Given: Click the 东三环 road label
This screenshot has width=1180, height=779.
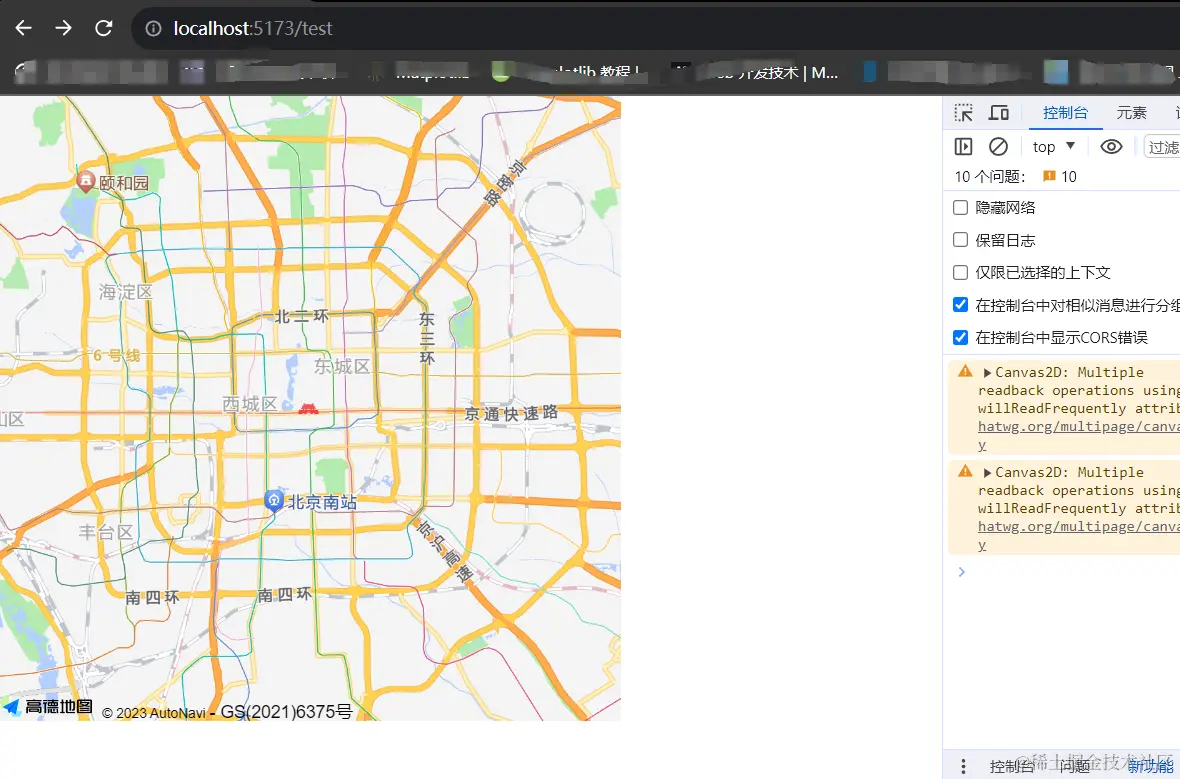Looking at the screenshot, I should [x=427, y=338].
